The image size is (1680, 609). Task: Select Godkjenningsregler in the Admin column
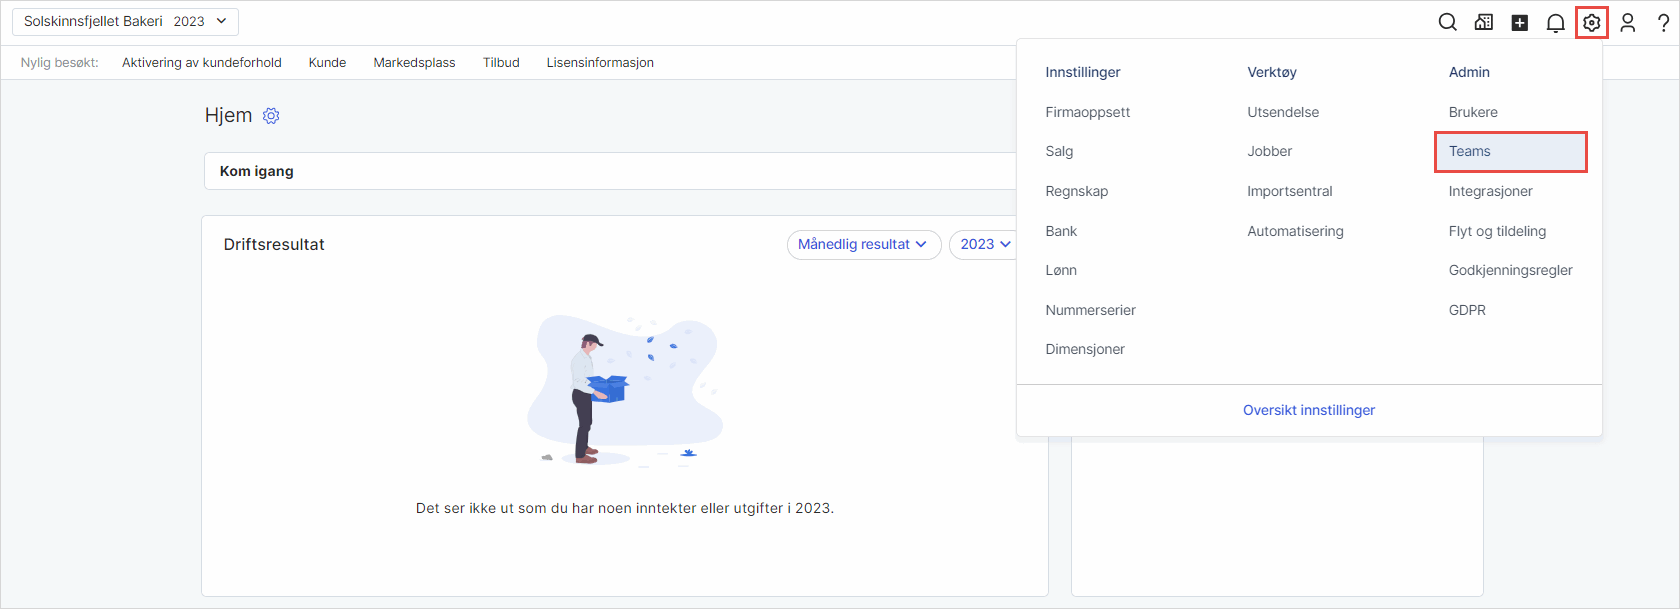1510,270
